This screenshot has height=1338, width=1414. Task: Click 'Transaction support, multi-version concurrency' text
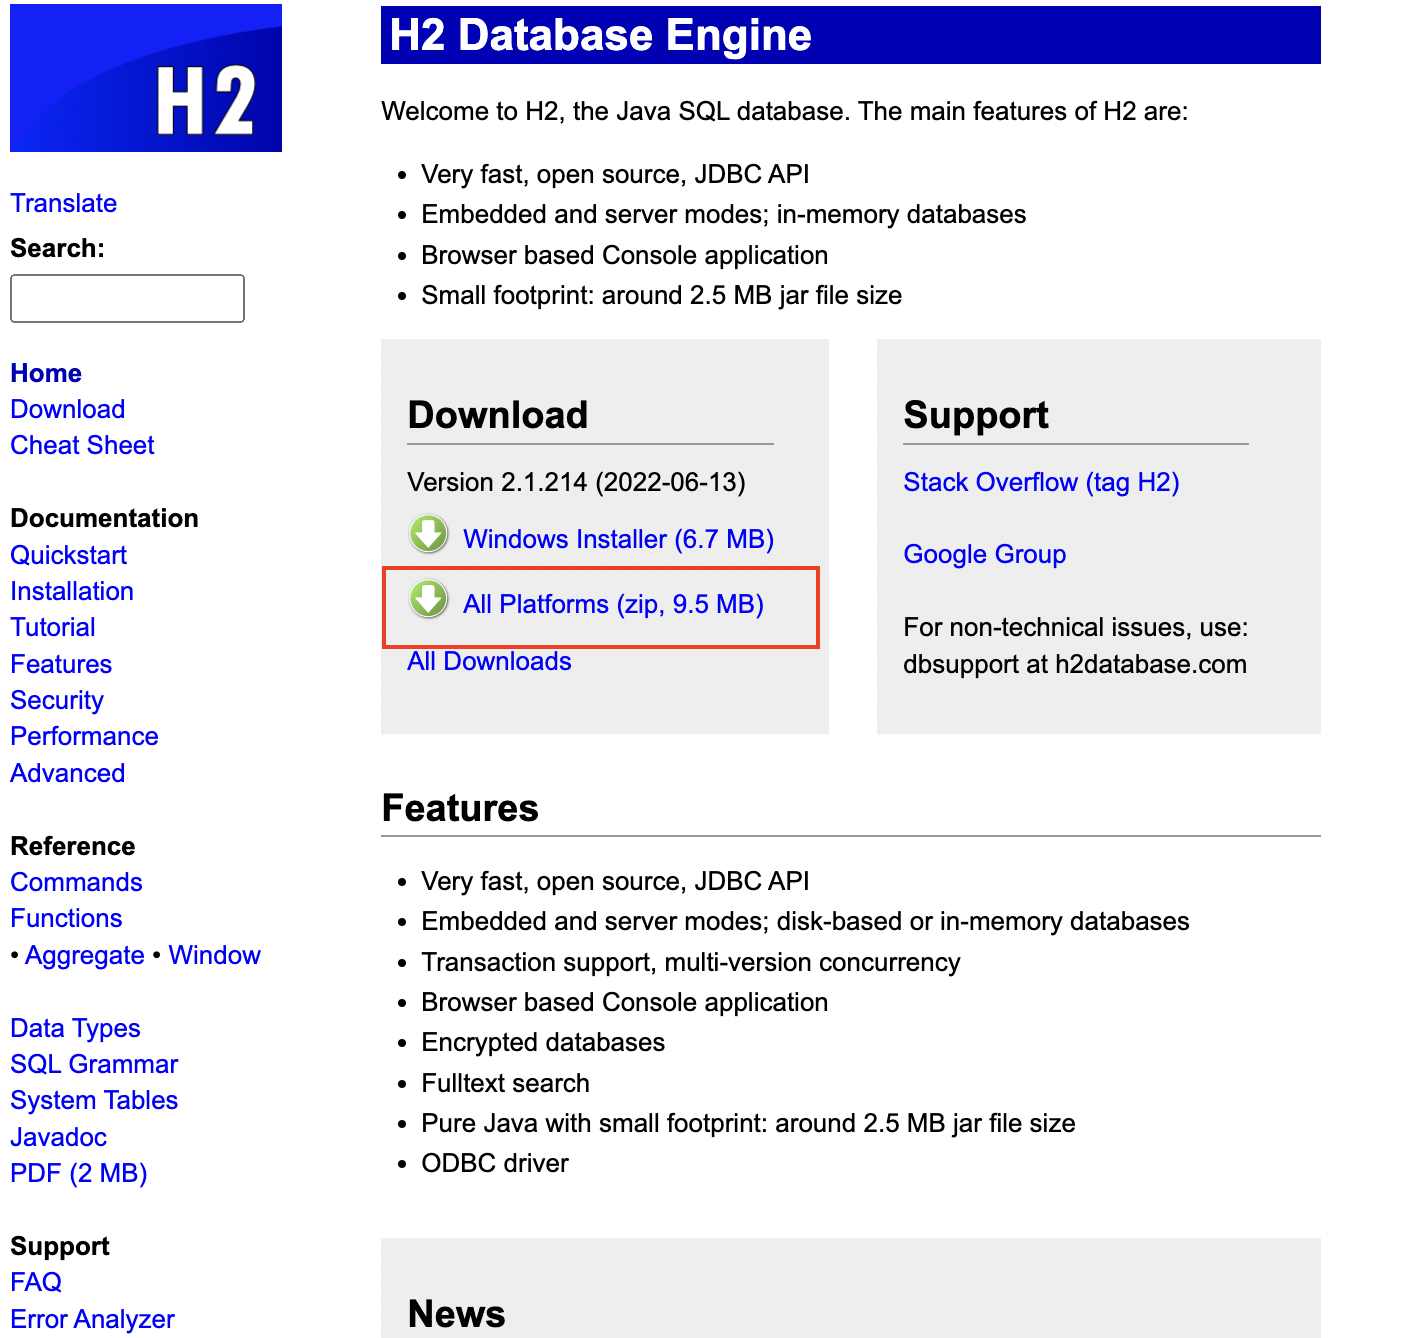point(691,962)
